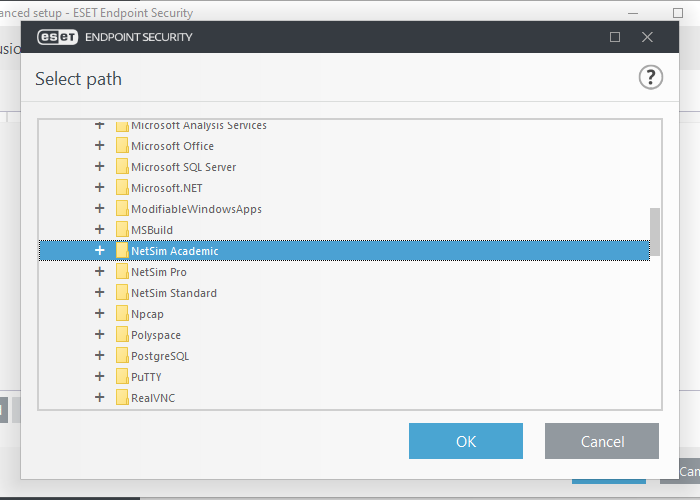700x500 pixels.
Task: Expand the ModifiableWindowsApps tree node
Action: 100,208
